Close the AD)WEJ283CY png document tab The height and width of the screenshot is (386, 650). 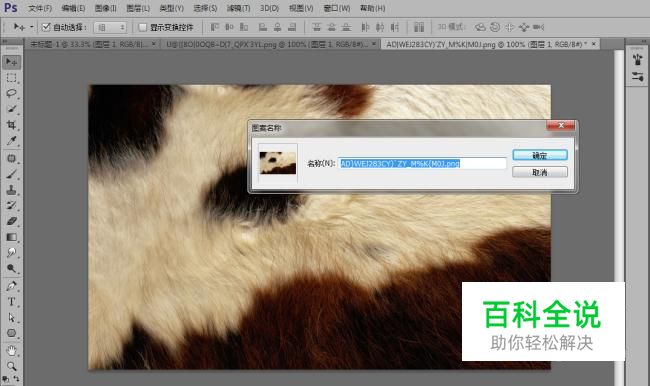click(x=594, y=44)
